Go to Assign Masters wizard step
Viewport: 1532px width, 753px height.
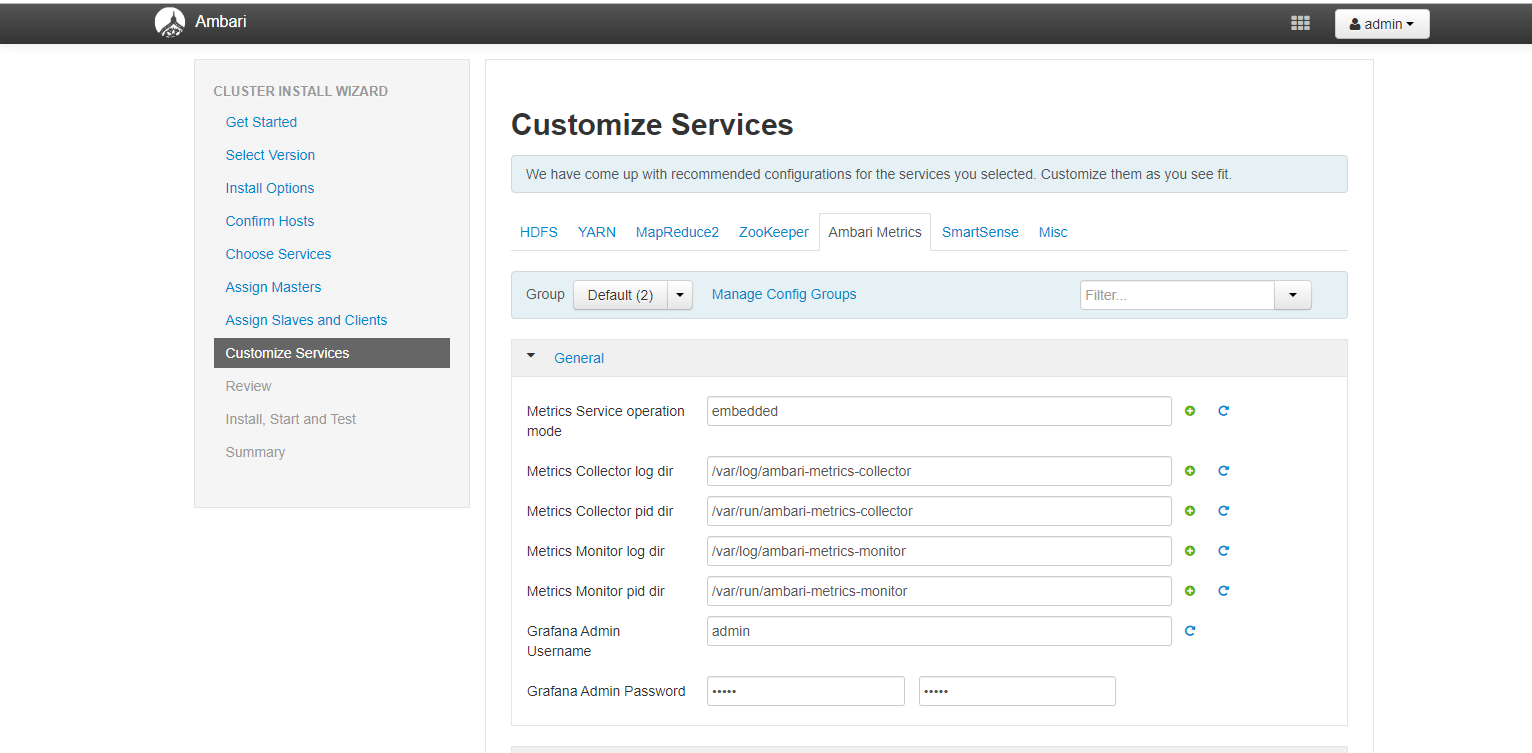(273, 287)
